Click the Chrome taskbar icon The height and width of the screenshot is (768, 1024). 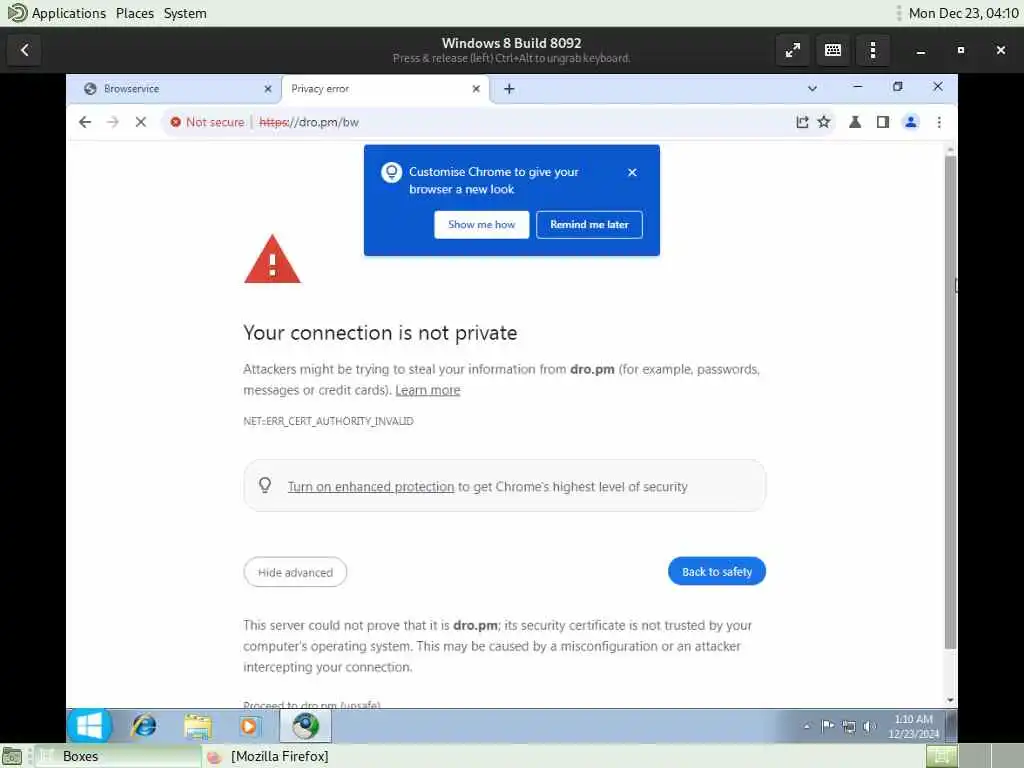pyautogui.click(x=305, y=726)
